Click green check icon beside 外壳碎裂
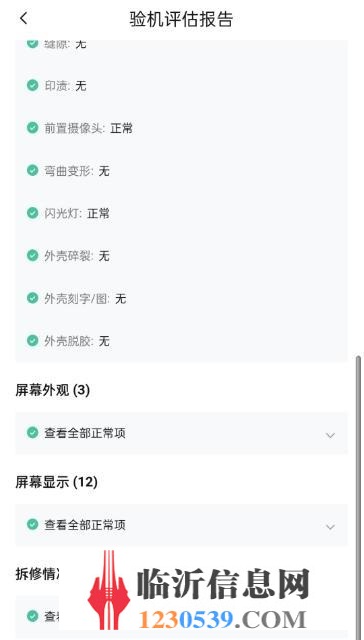Viewport: 364px width, 640px height. pyautogui.click(x=33, y=256)
